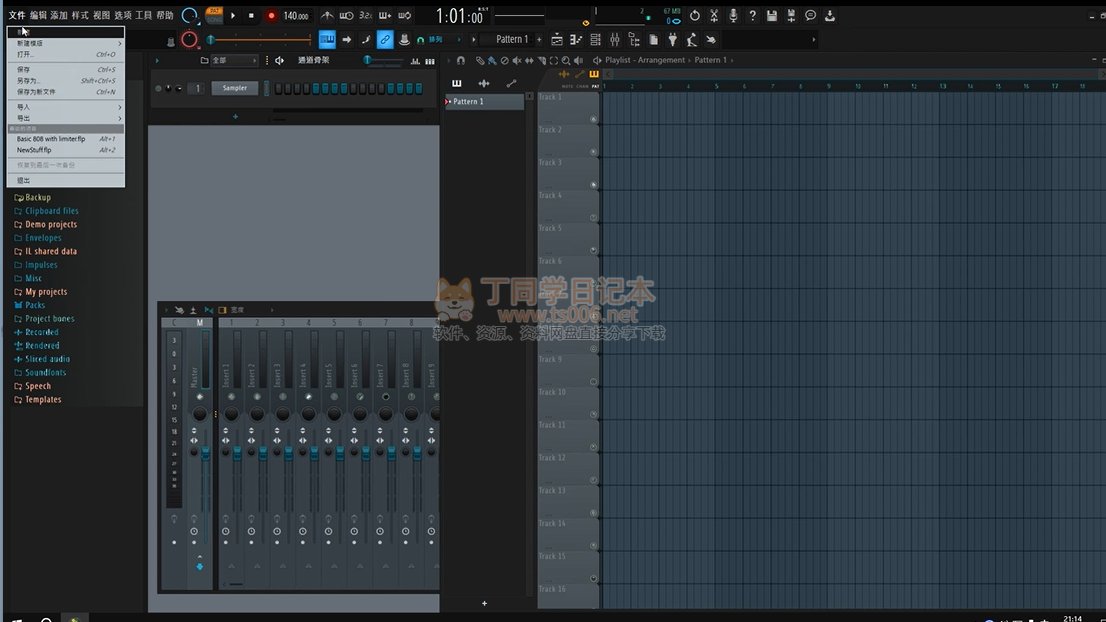This screenshot has height=622, width=1106.
Task: Open the plugin picker plug icon
Action: pyautogui.click(x=672, y=40)
